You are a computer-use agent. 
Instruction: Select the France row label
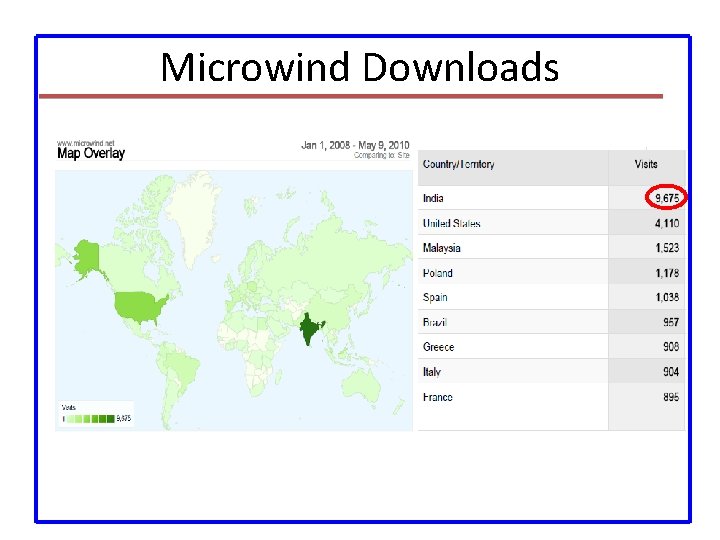[438, 397]
